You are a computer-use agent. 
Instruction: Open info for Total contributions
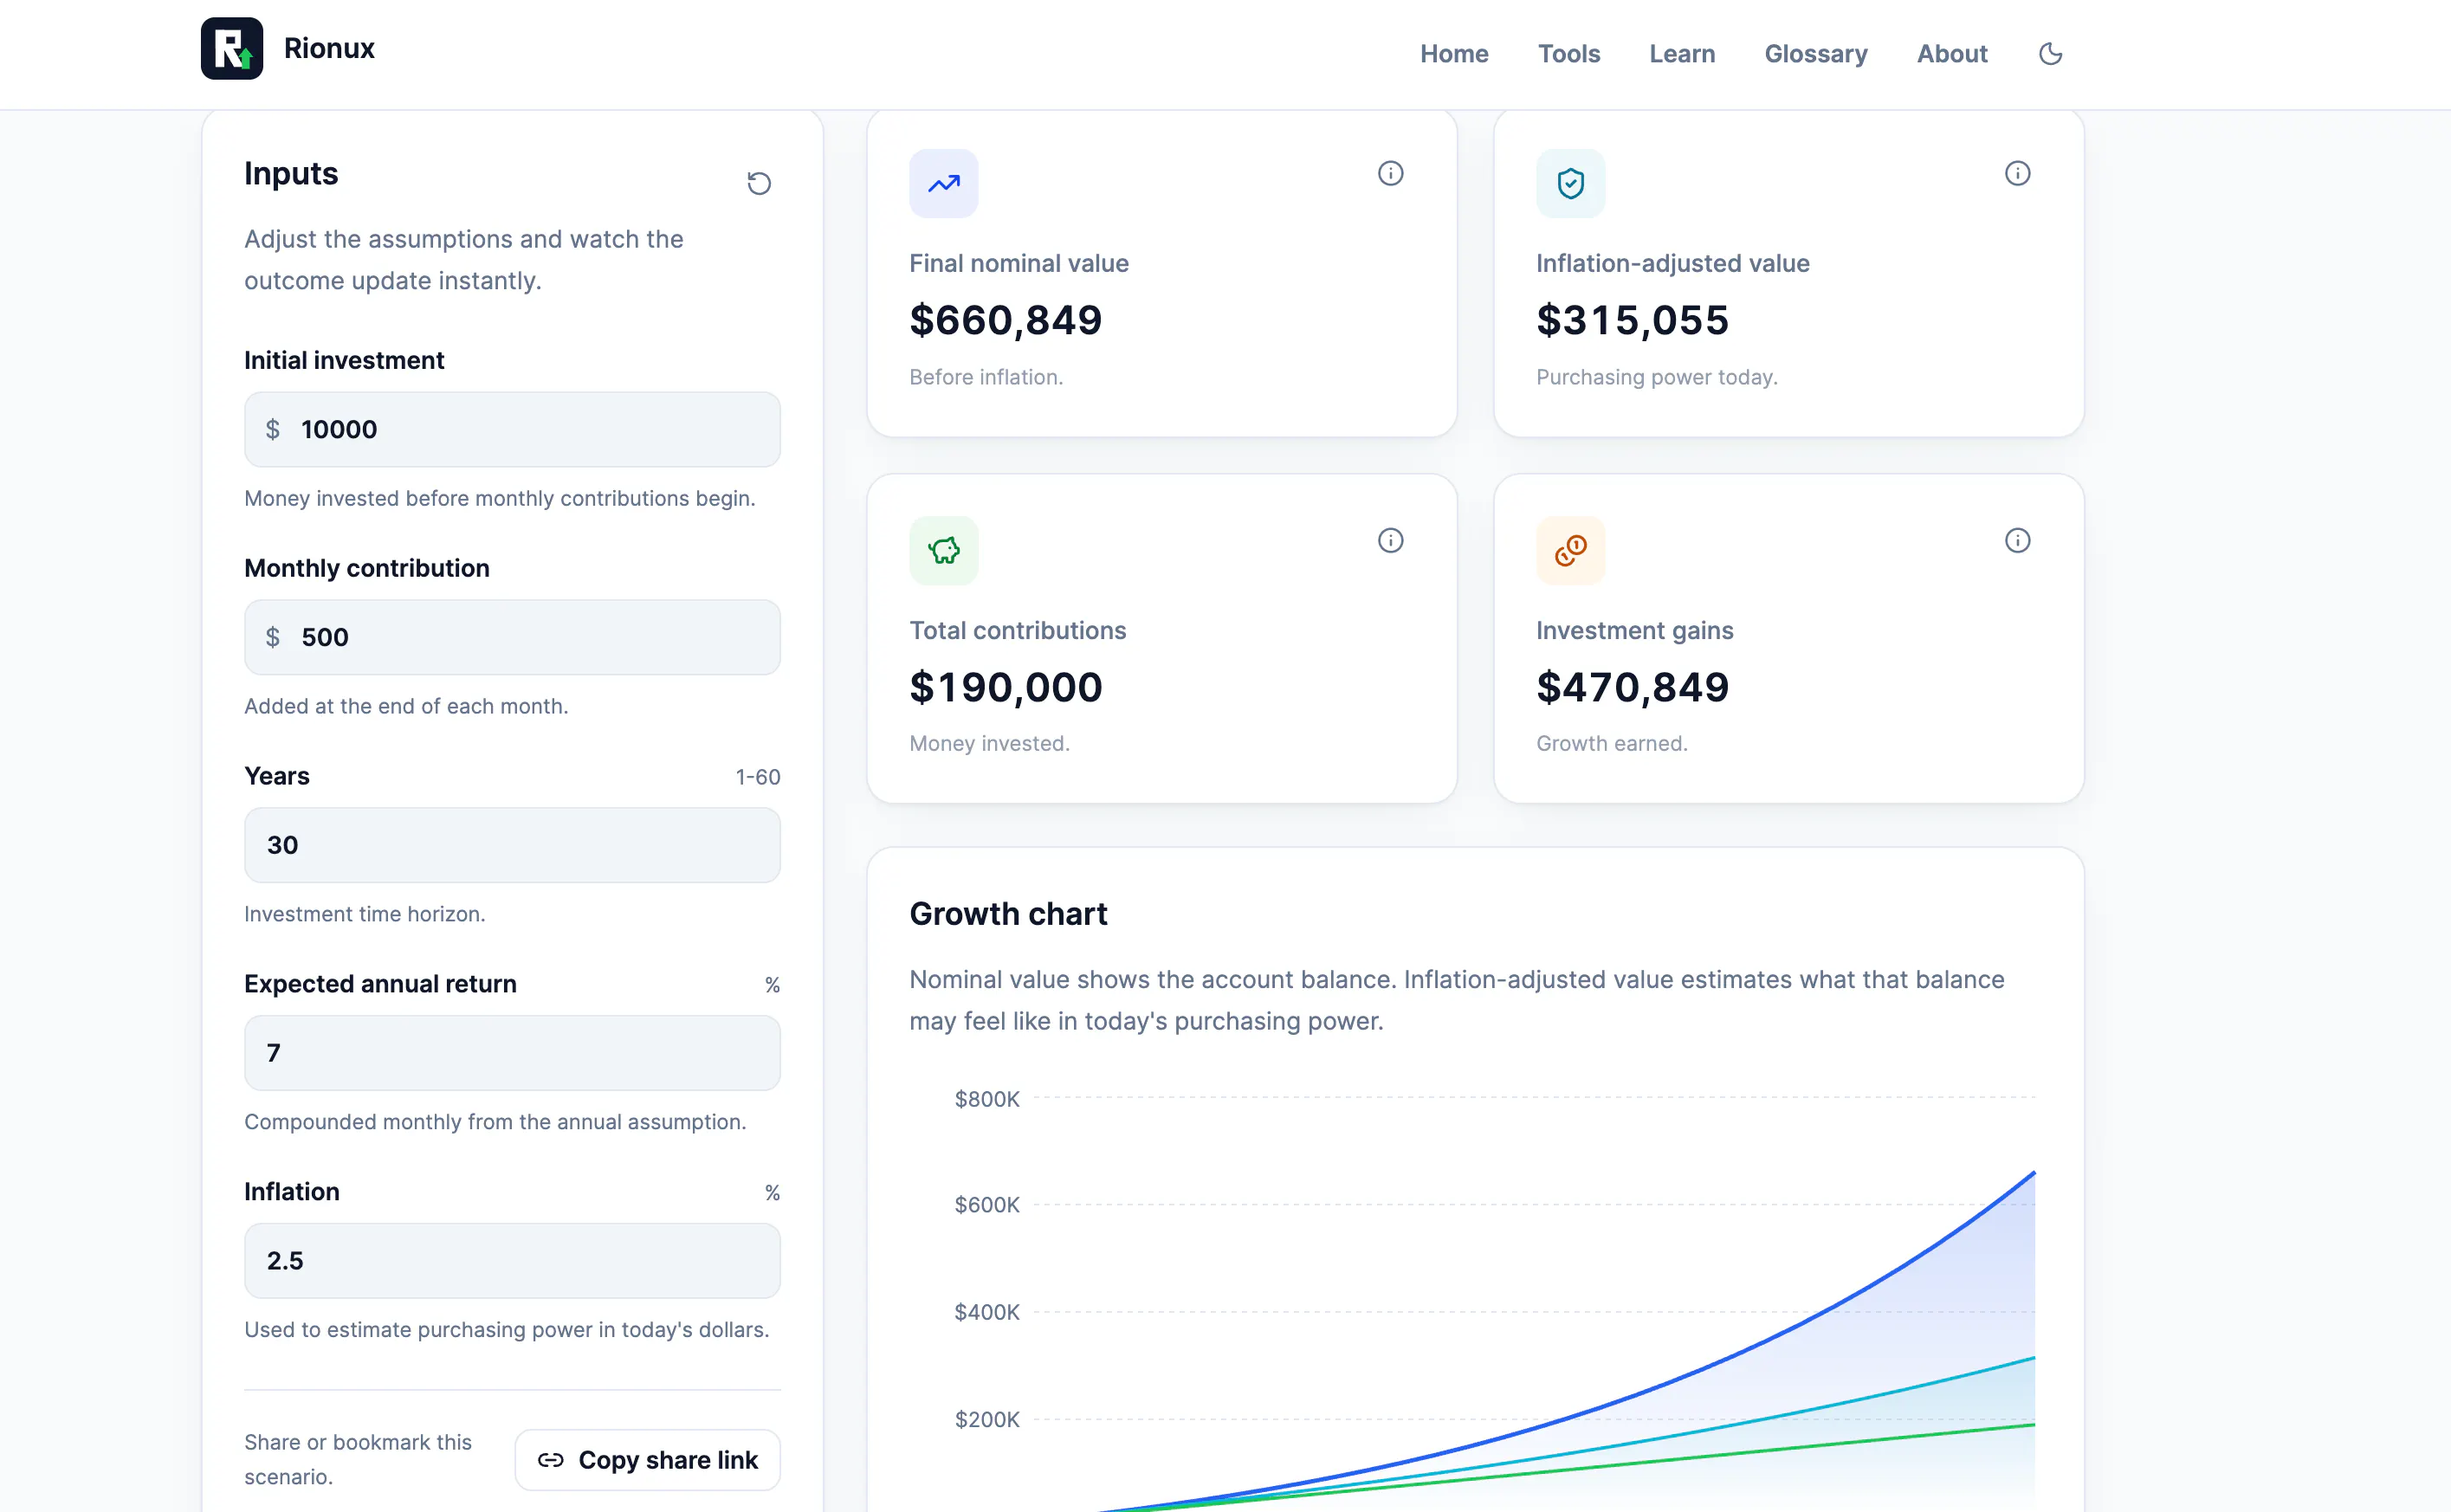tap(1390, 540)
